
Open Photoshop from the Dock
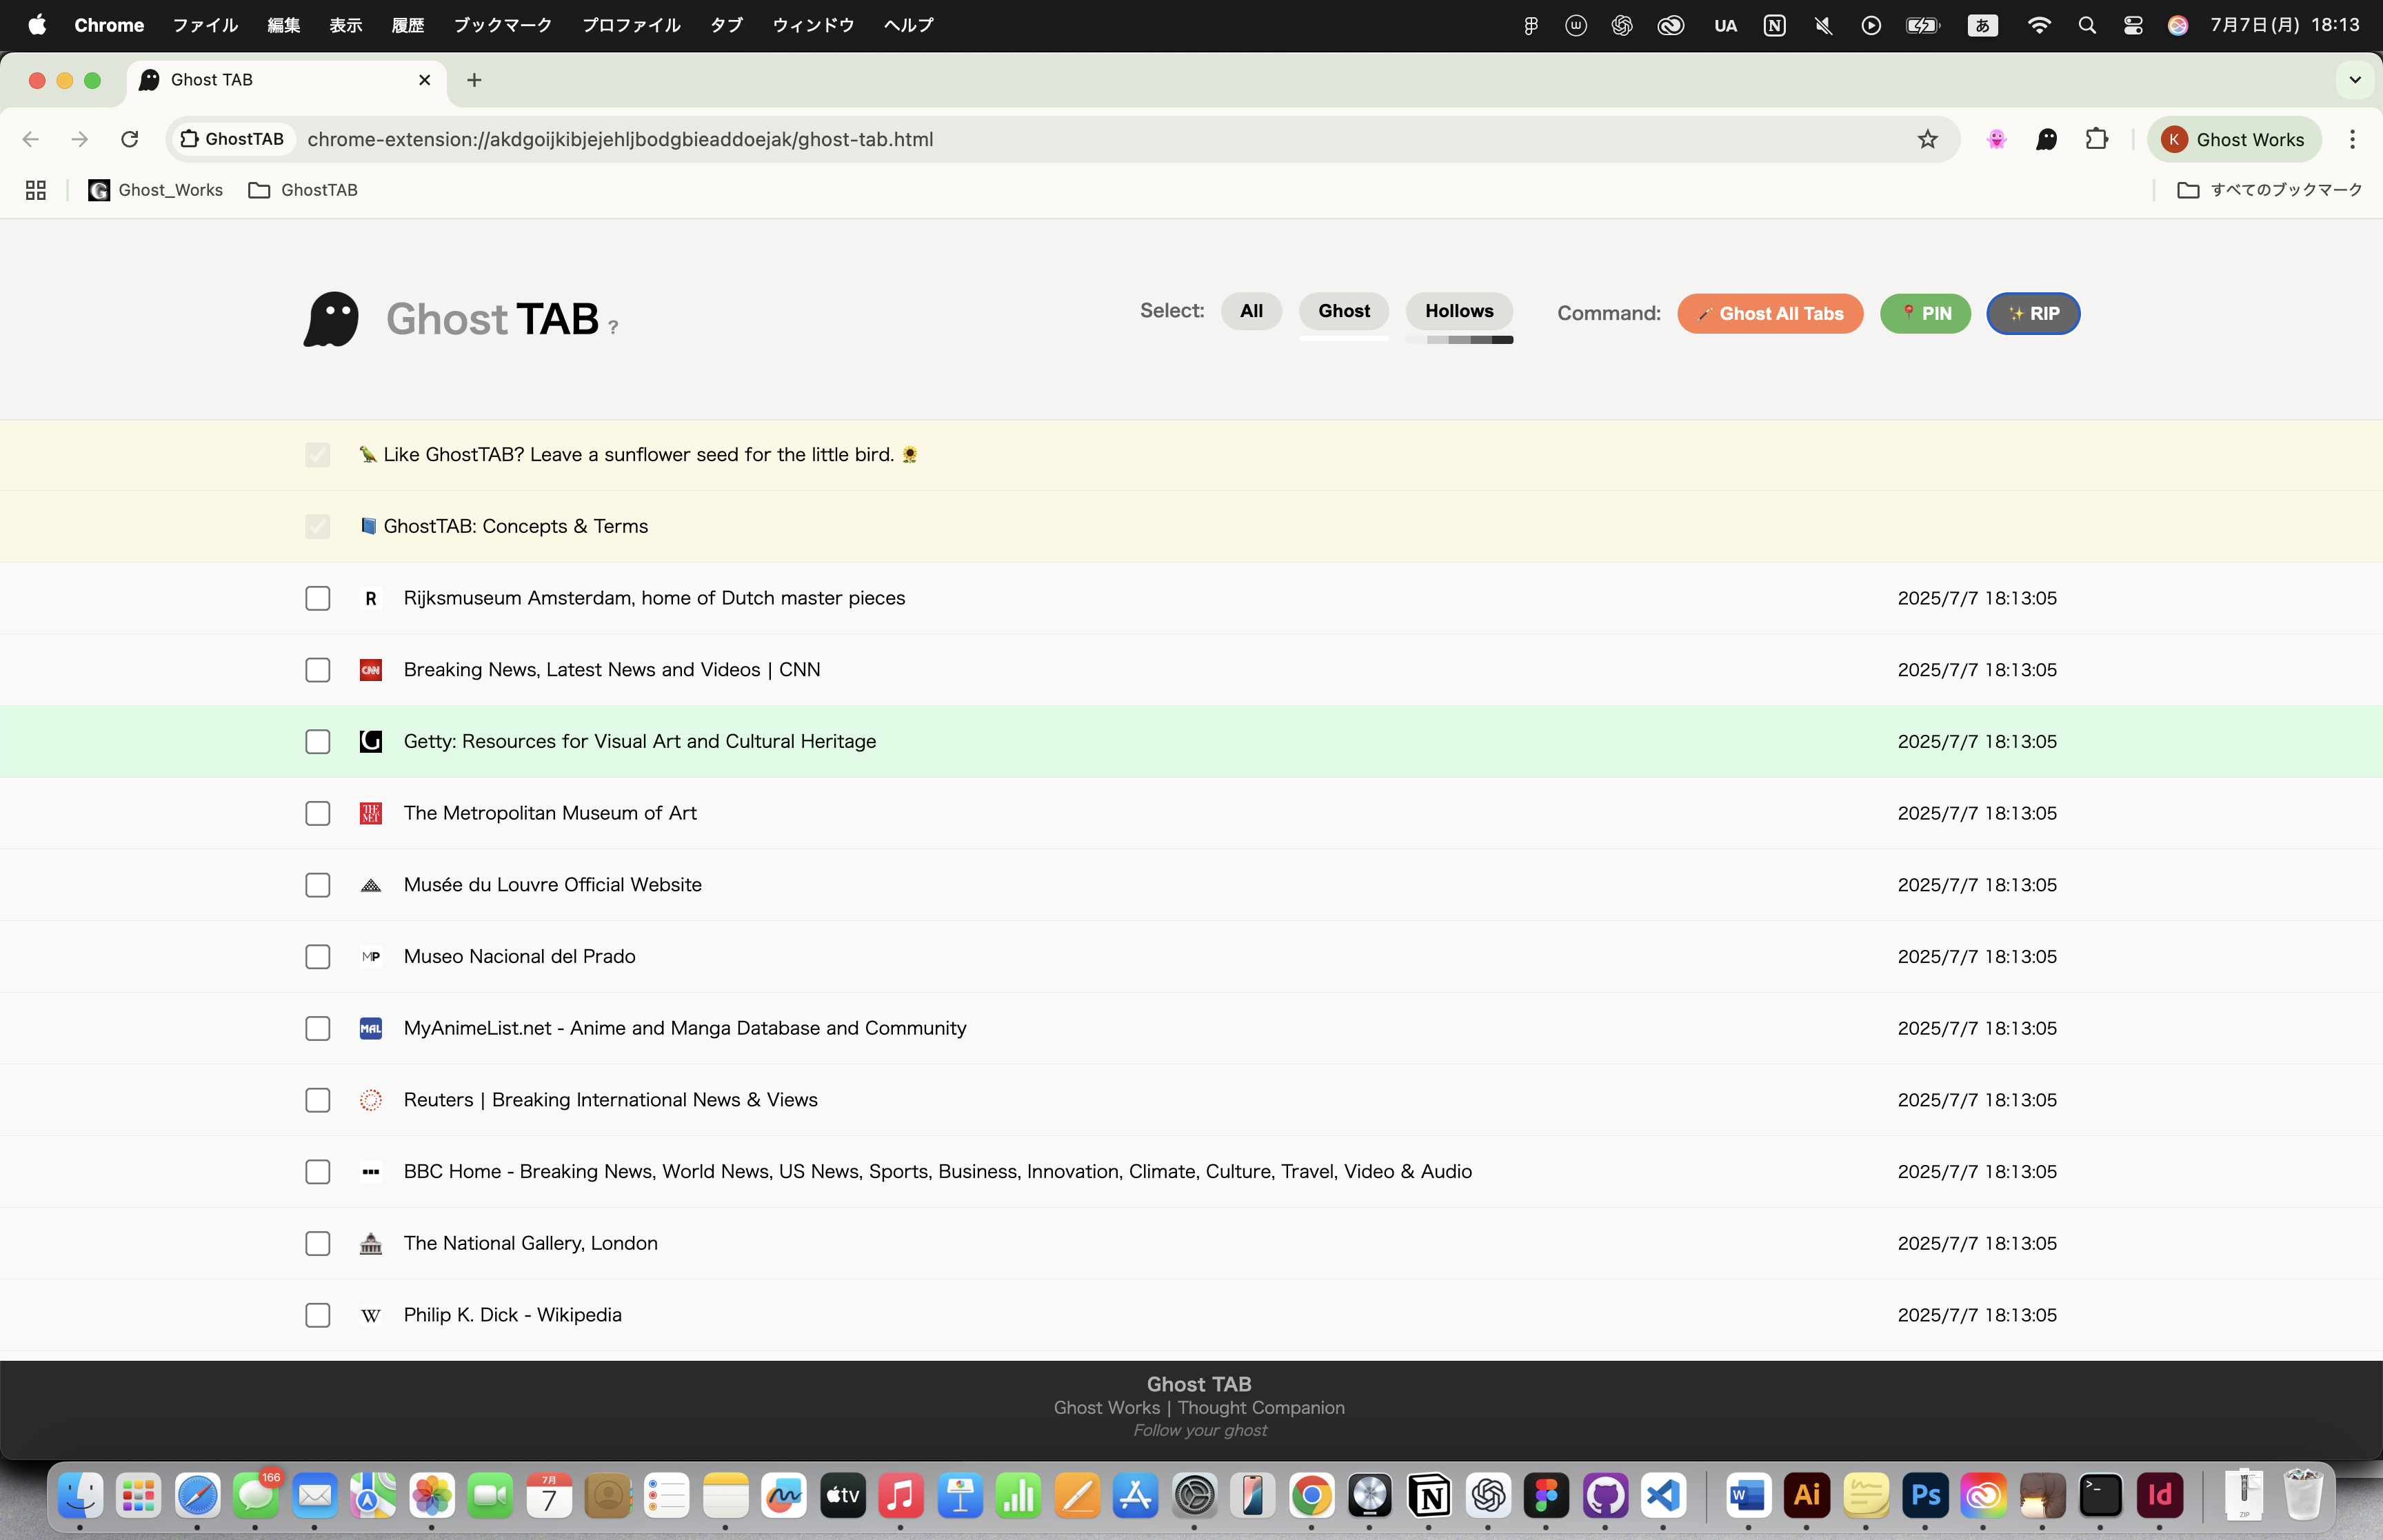coord(1926,1496)
